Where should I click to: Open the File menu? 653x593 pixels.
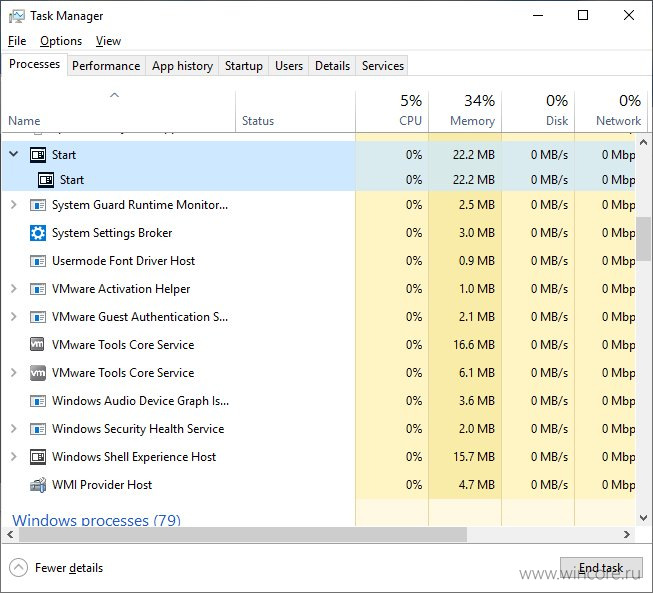(17, 41)
